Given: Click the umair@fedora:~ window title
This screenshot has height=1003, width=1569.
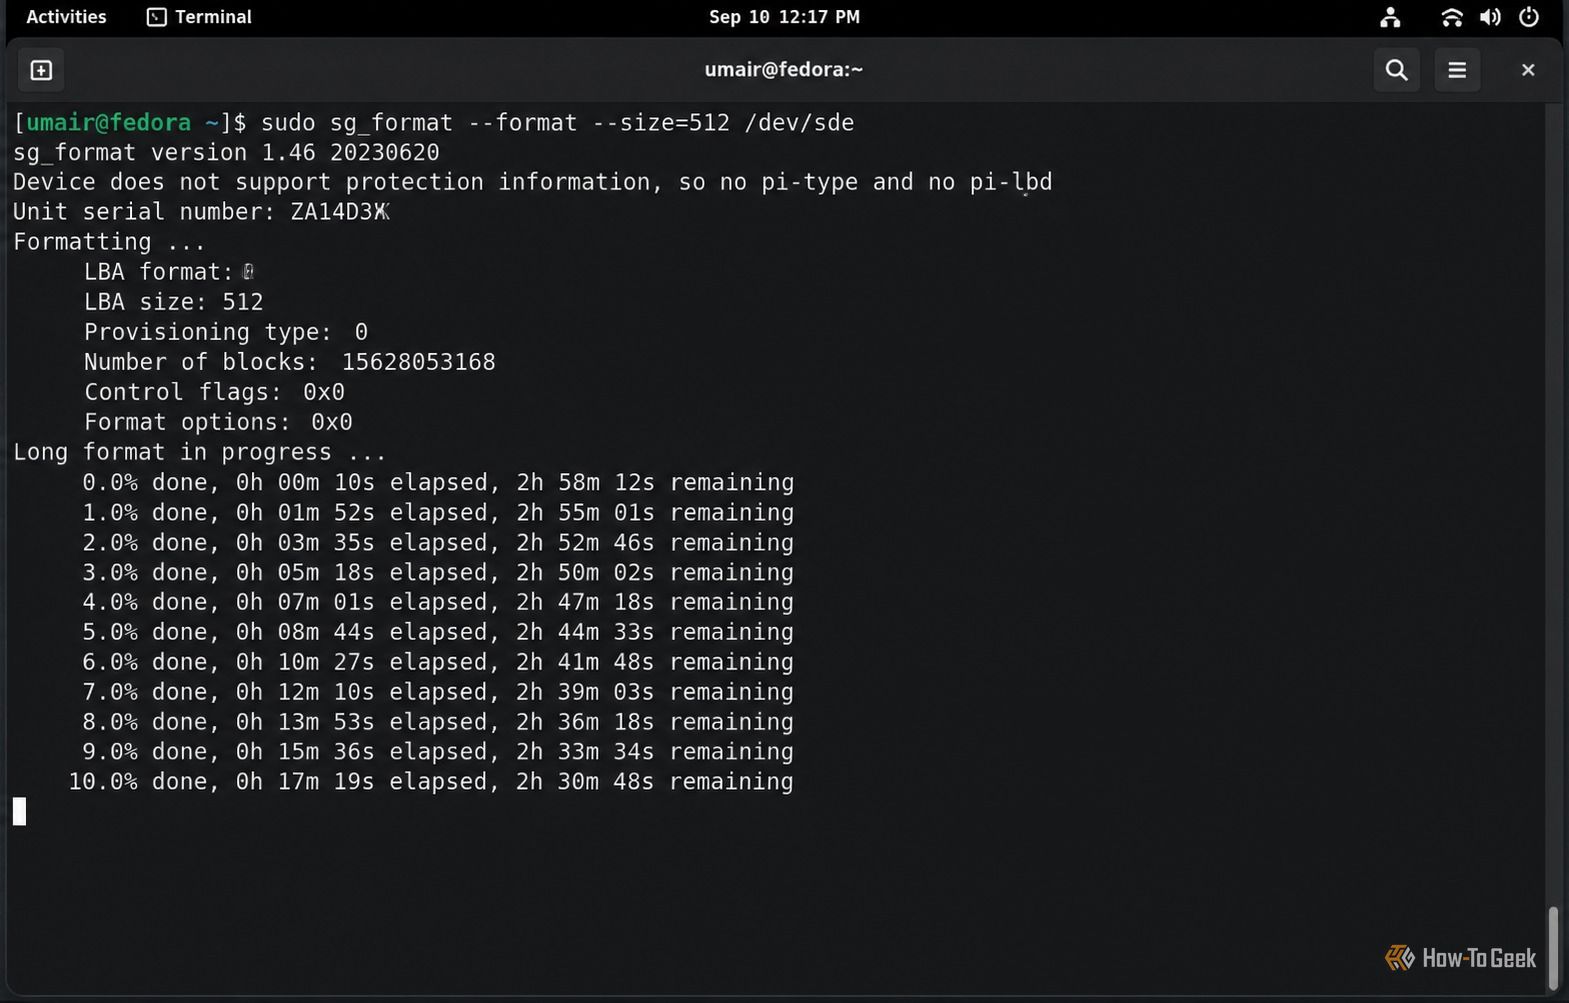Looking at the screenshot, I should pos(784,69).
